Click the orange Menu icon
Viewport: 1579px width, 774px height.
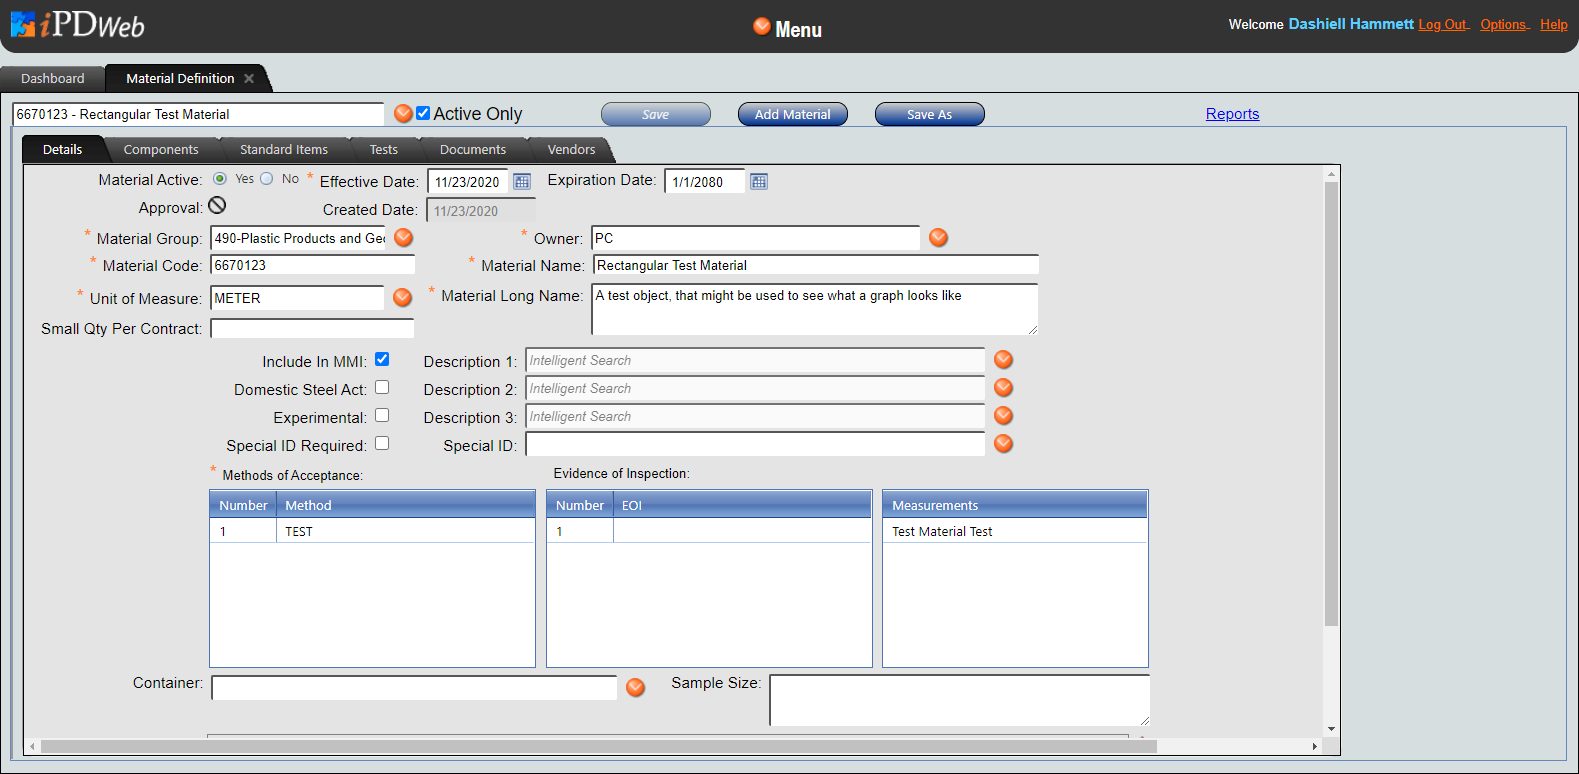(x=762, y=27)
